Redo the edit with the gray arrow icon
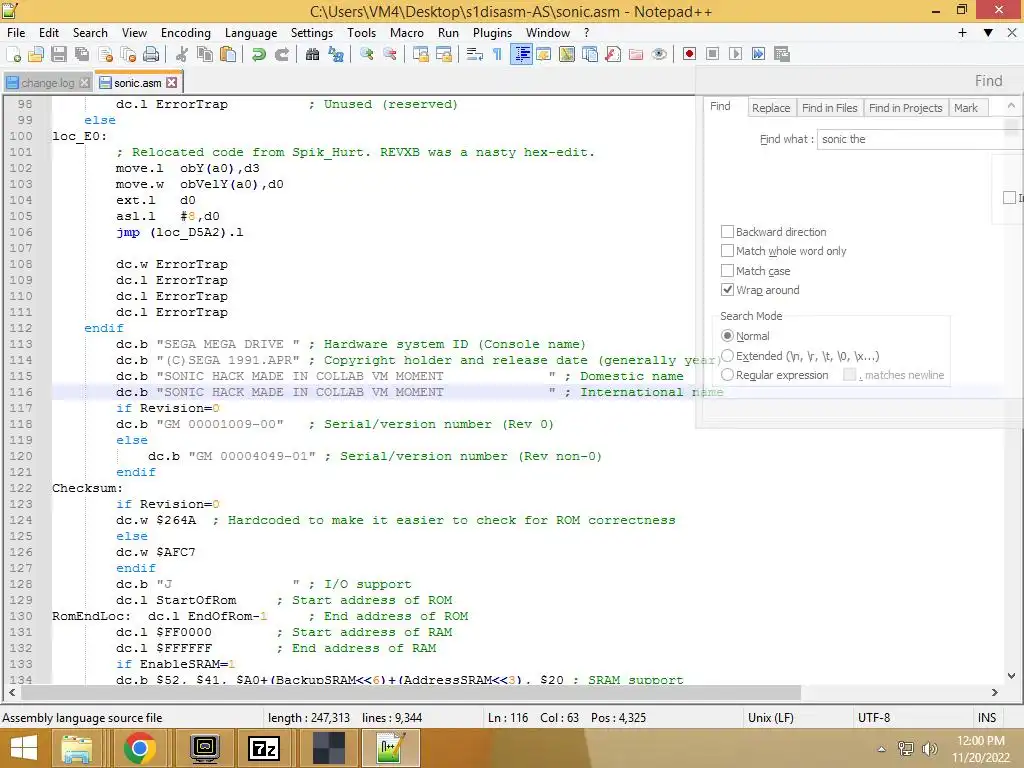1024x768 pixels. point(282,54)
